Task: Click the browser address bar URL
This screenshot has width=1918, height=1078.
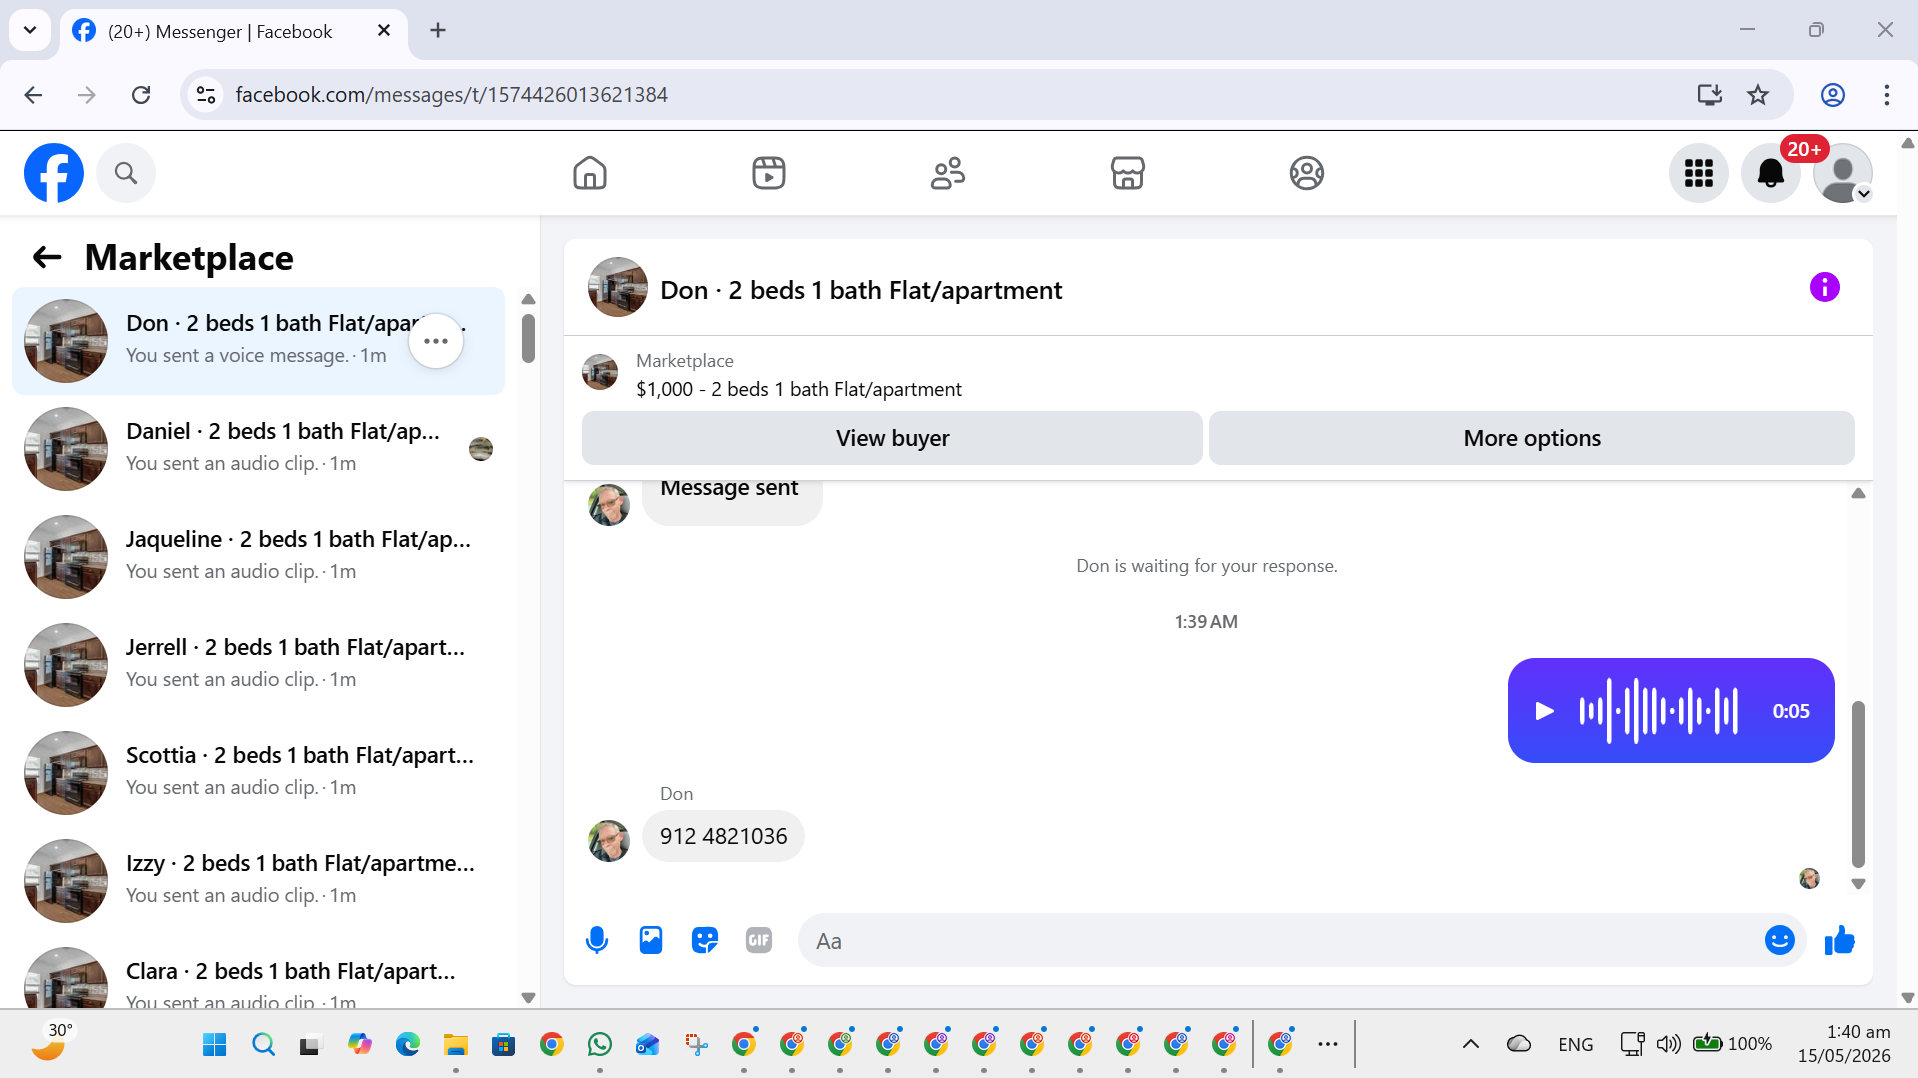Action: 451,94
